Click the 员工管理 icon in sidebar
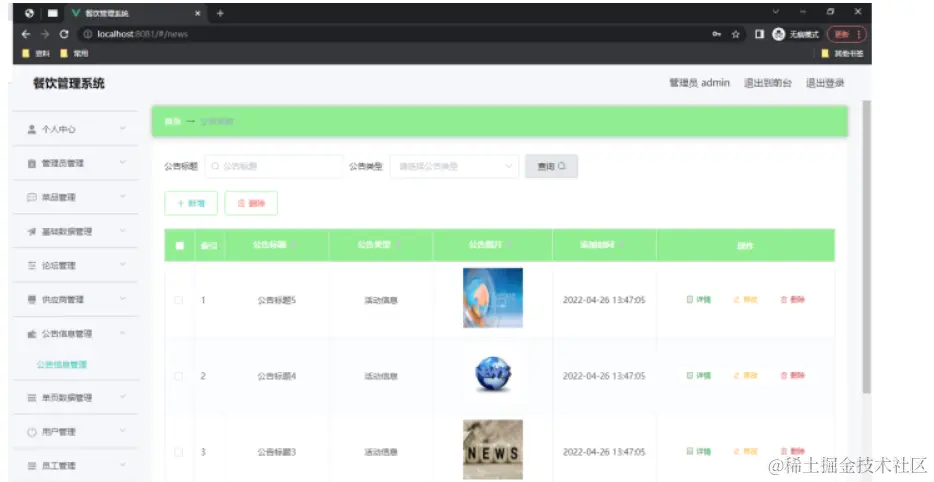 click(32, 466)
